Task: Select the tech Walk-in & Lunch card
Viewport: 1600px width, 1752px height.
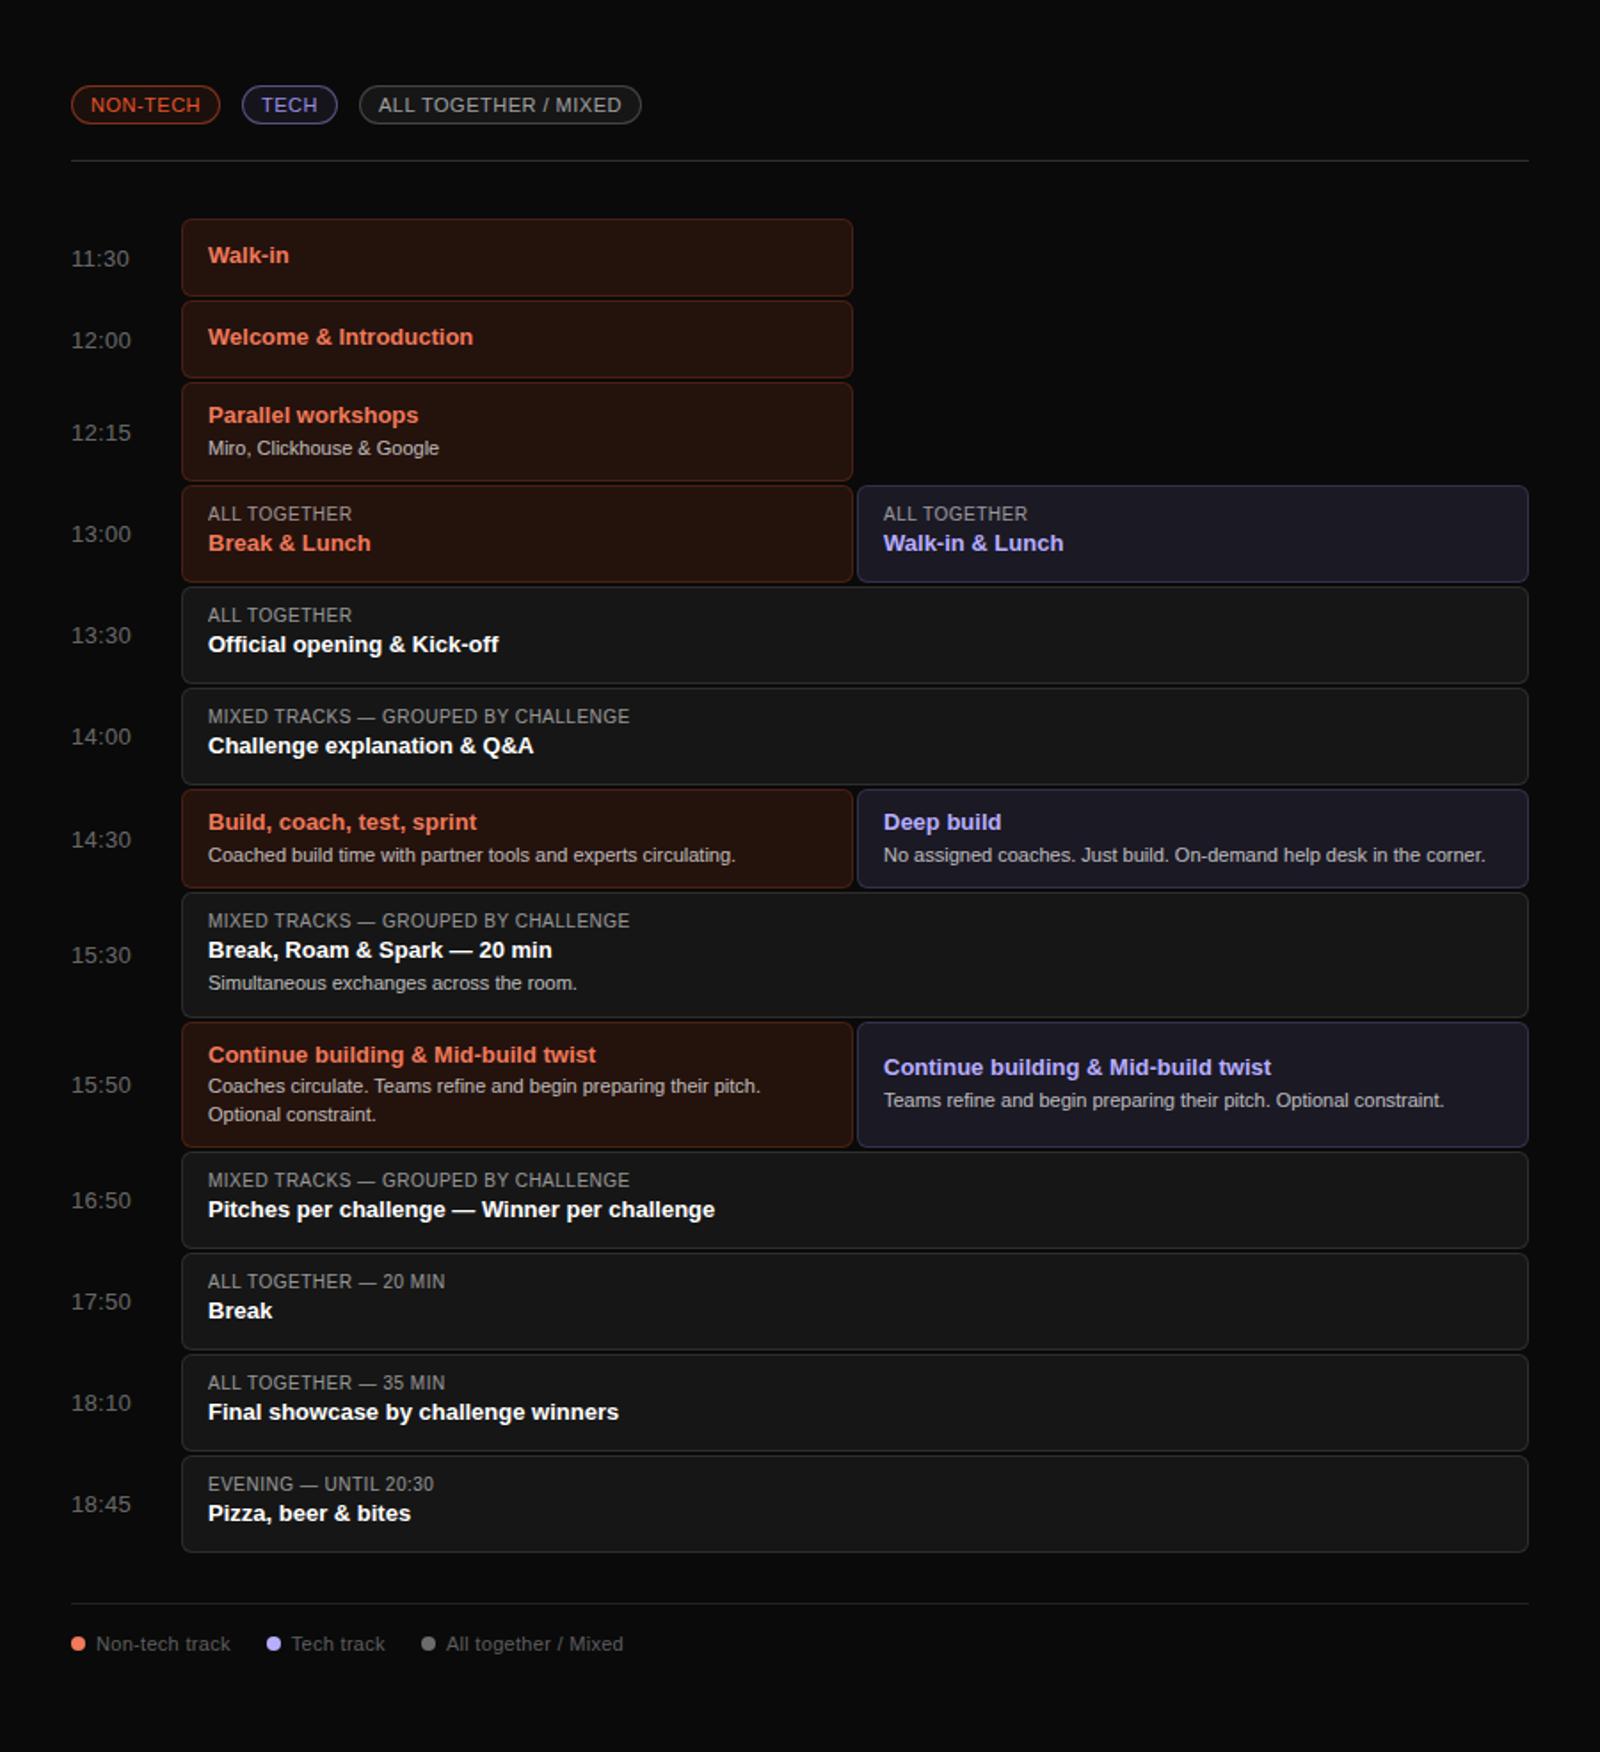Action: tap(1191, 534)
